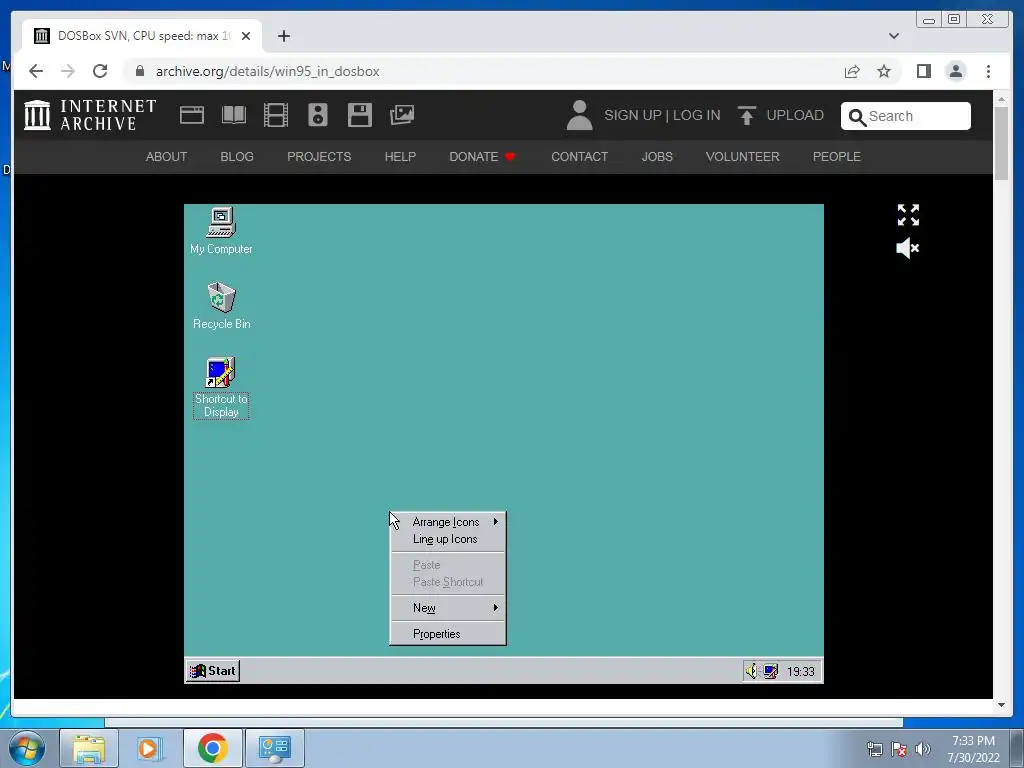Click the user avatar icon
Viewport: 1024px width, 768px height.
pyautogui.click(x=579, y=115)
